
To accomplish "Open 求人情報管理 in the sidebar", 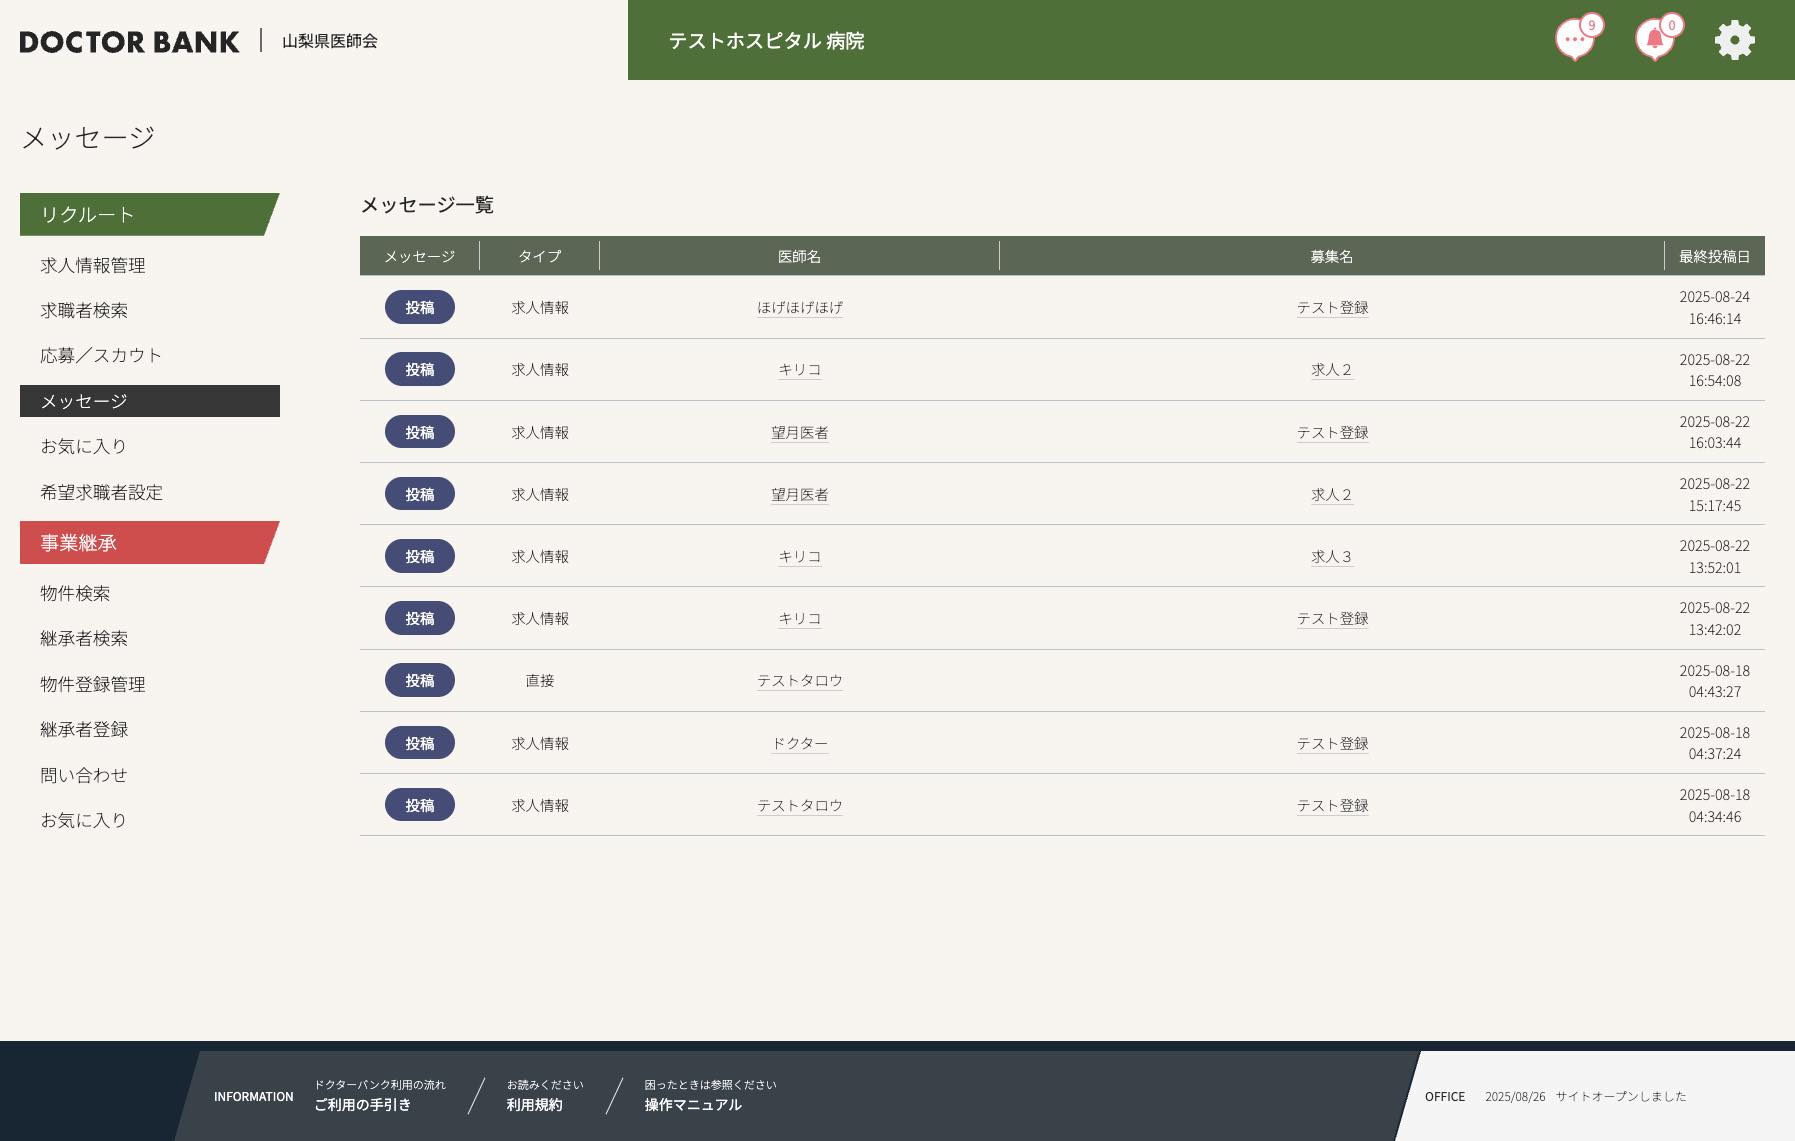I will [x=93, y=265].
